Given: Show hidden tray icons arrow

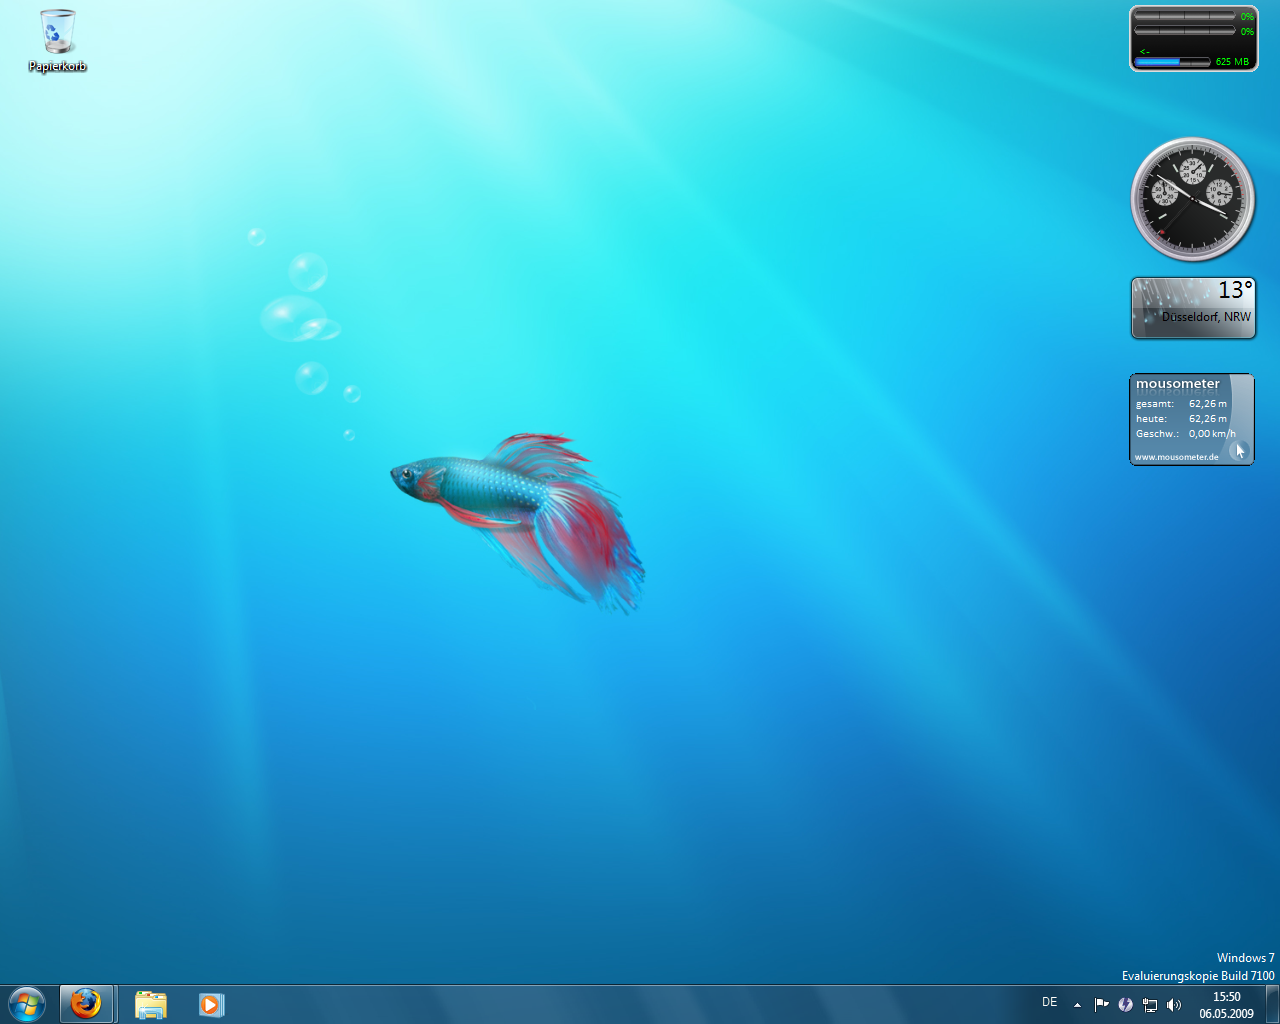Looking at the screenshot, I should pyautogui.click(x=1077, y=1004).
